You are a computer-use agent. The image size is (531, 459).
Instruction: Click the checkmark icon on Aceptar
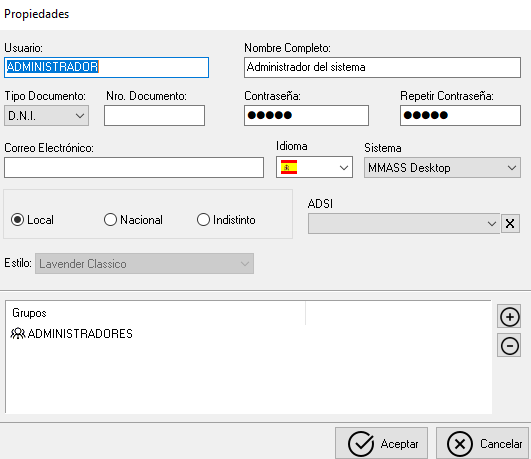coord(361,443)
